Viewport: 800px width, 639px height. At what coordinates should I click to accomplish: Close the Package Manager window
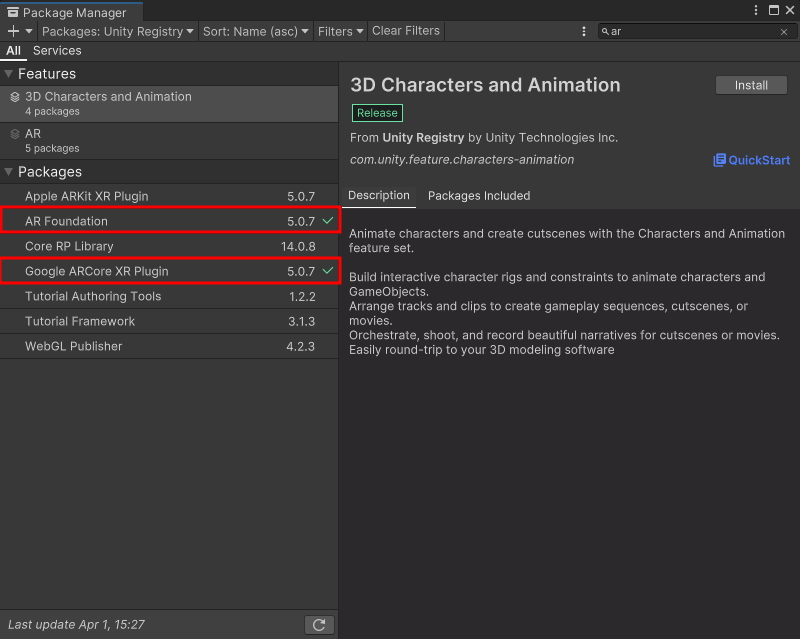point(790,11)
